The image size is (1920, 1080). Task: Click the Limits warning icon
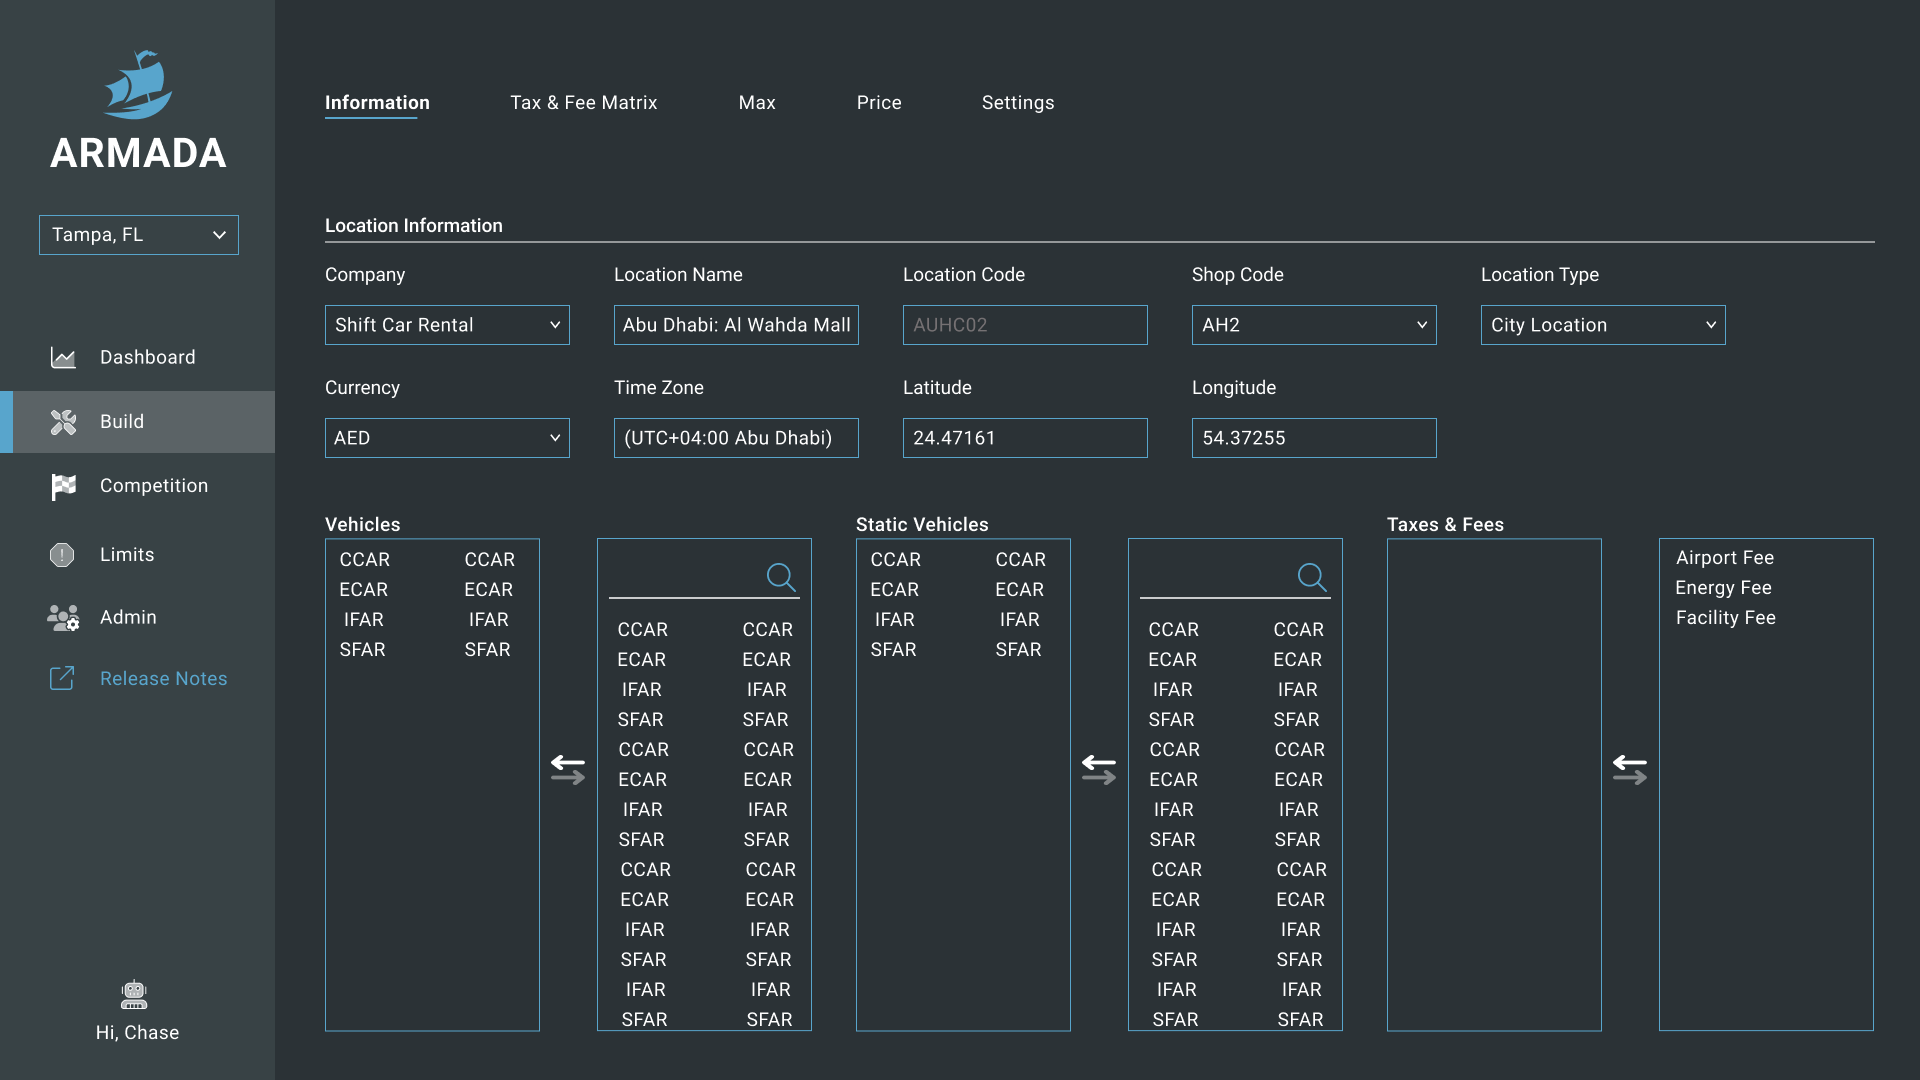[62, 555]
